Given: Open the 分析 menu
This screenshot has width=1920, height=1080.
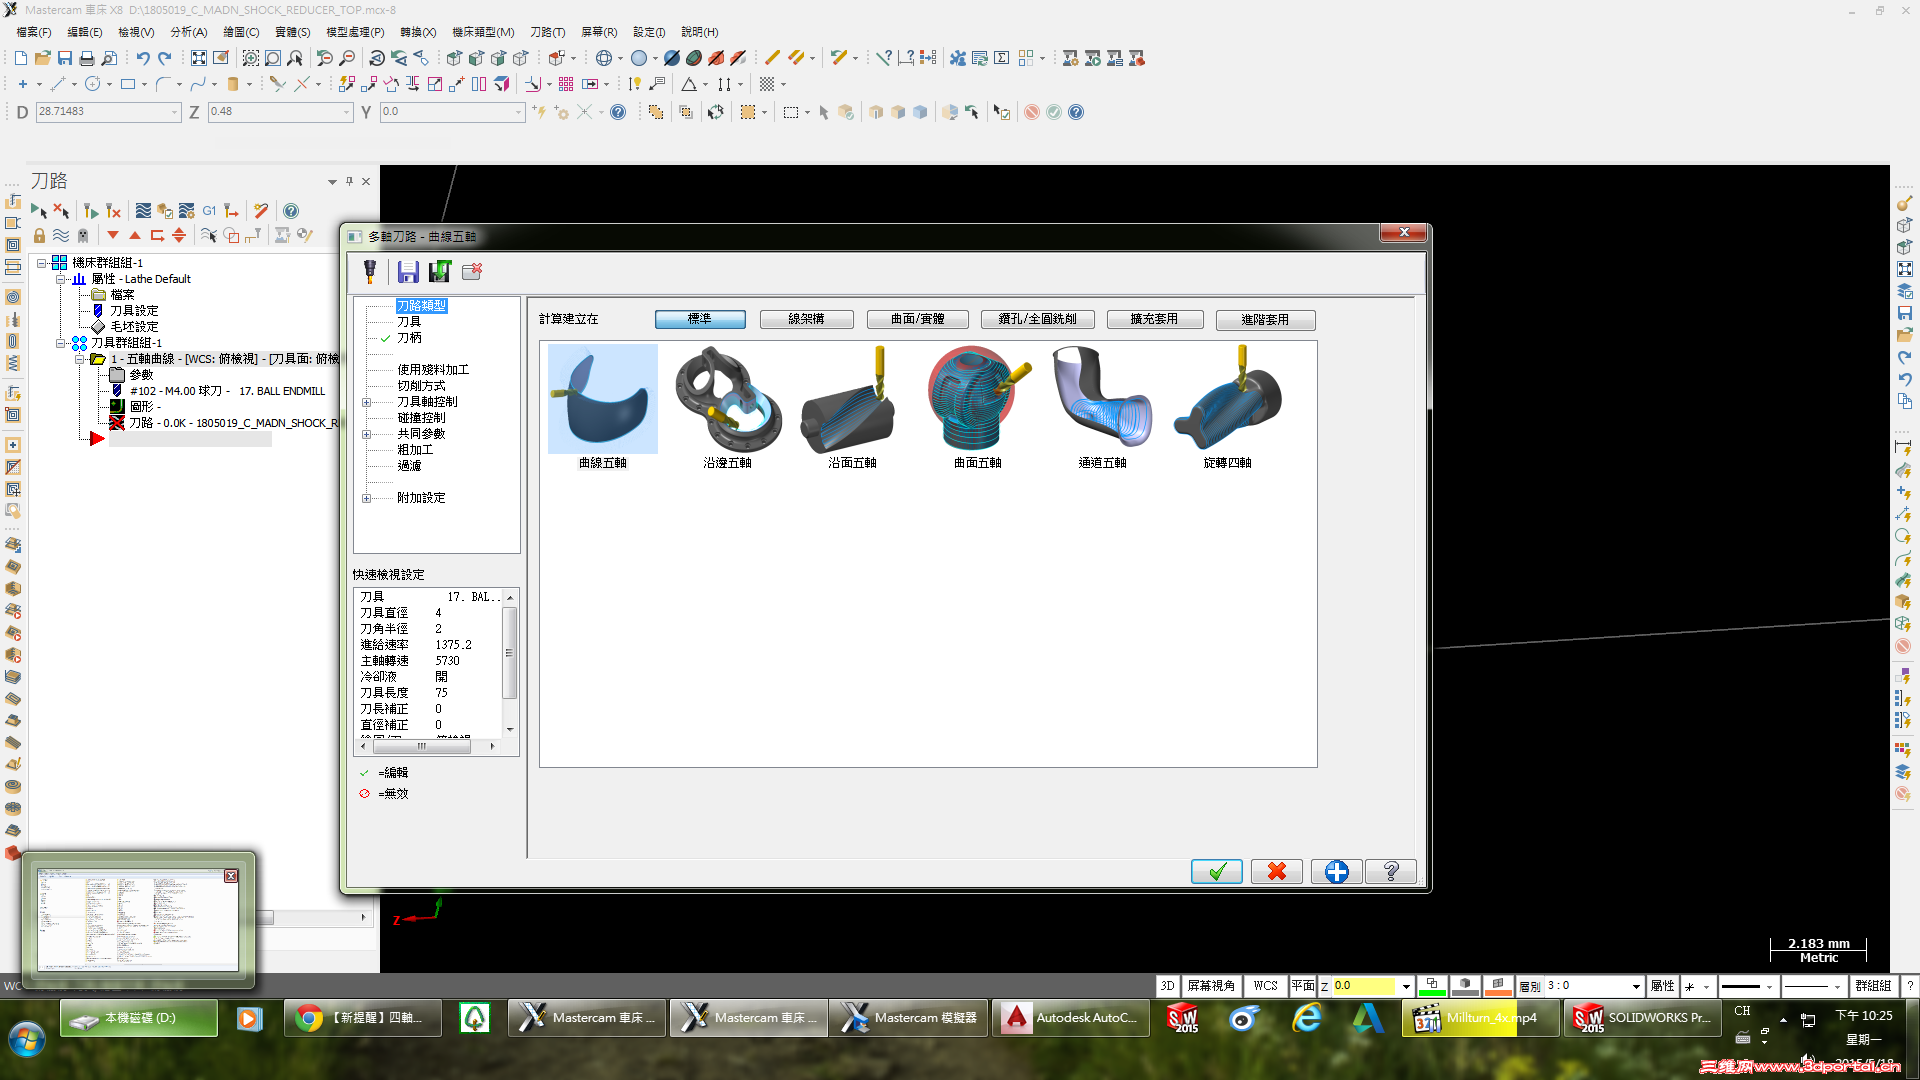Looking at the screenshot, I should coord(188,32).
